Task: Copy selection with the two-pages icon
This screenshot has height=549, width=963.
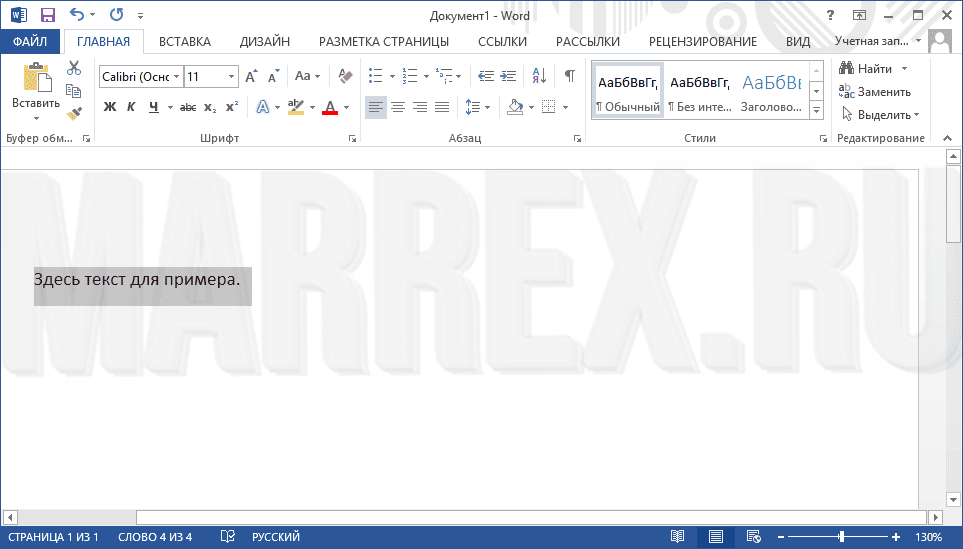Action: point(74,91)
